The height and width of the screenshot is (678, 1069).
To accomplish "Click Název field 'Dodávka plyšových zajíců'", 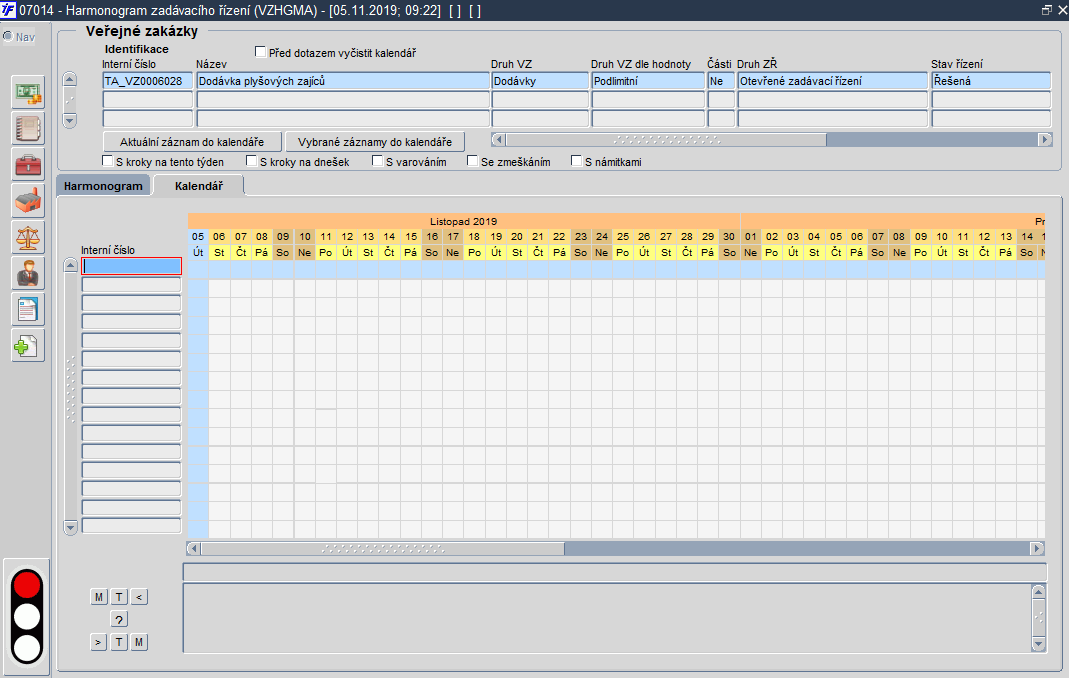I will pos(343,81).
